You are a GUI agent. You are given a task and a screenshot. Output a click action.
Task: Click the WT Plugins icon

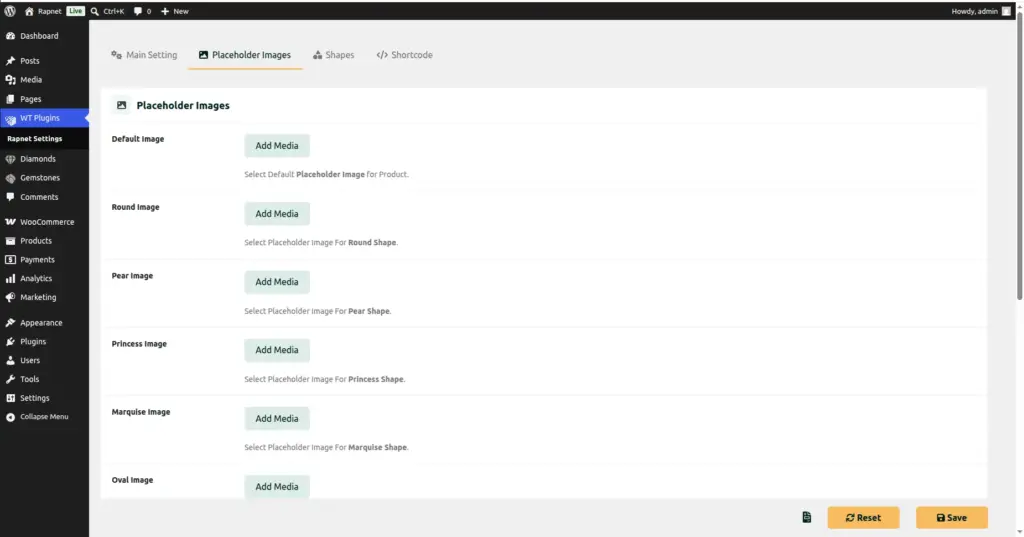10,119
